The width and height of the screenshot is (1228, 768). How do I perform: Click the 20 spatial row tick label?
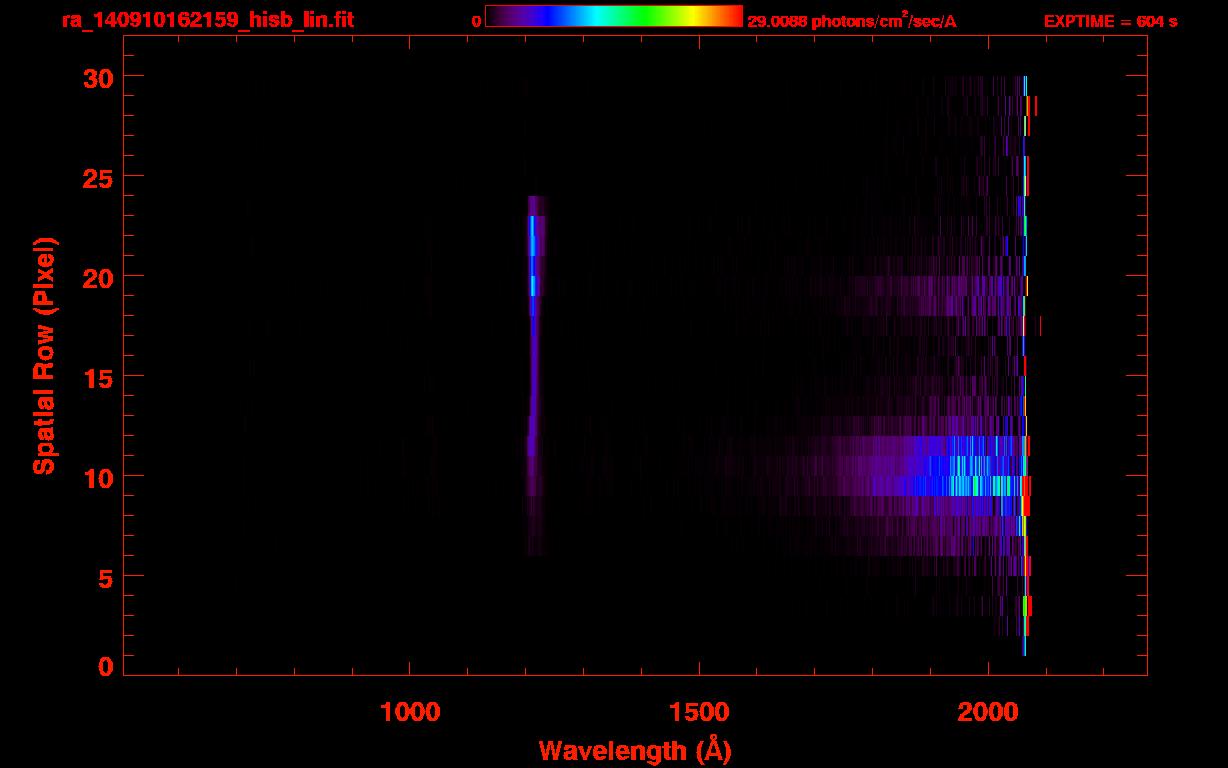pyautogui.click(x=98, y=277)
